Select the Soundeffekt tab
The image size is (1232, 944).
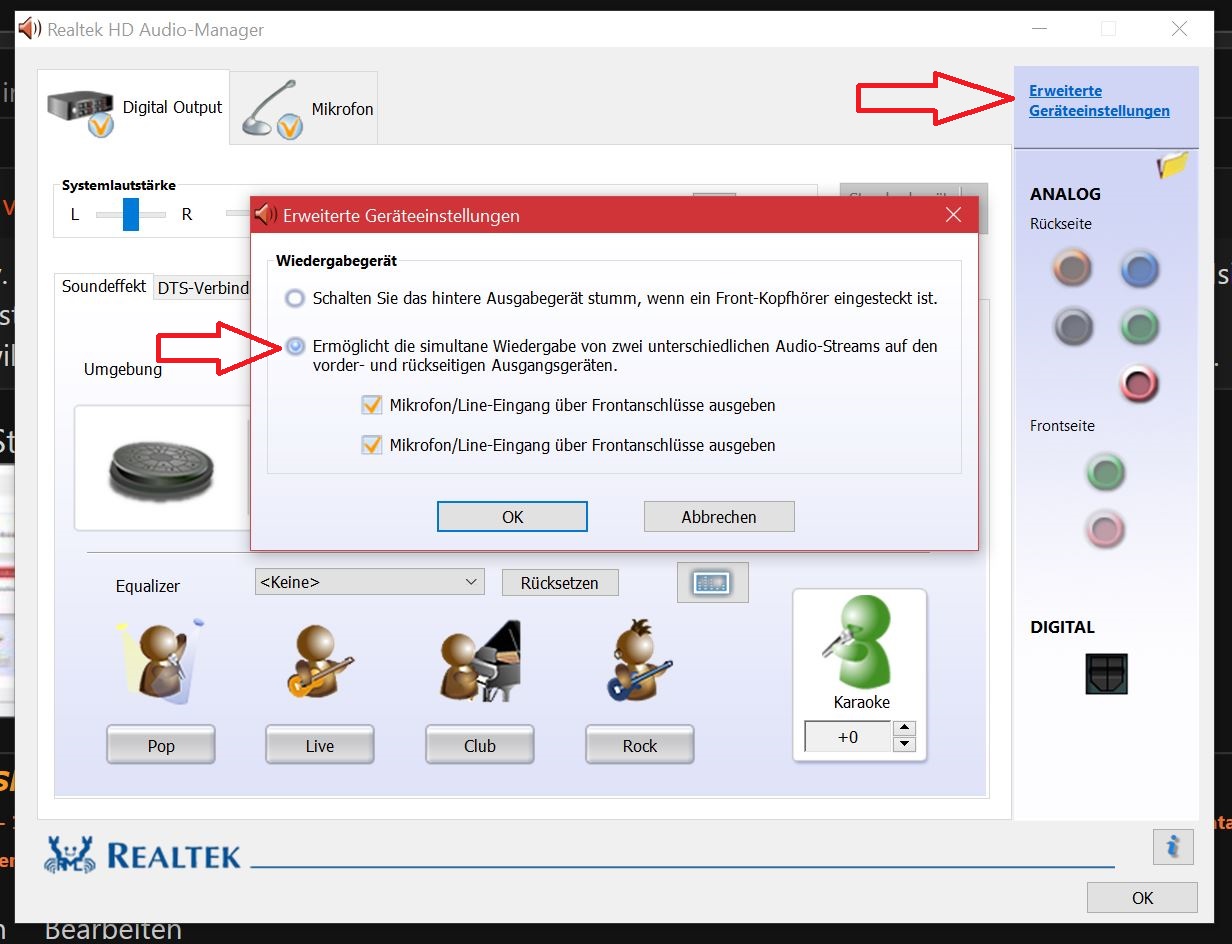click(104, 286)
